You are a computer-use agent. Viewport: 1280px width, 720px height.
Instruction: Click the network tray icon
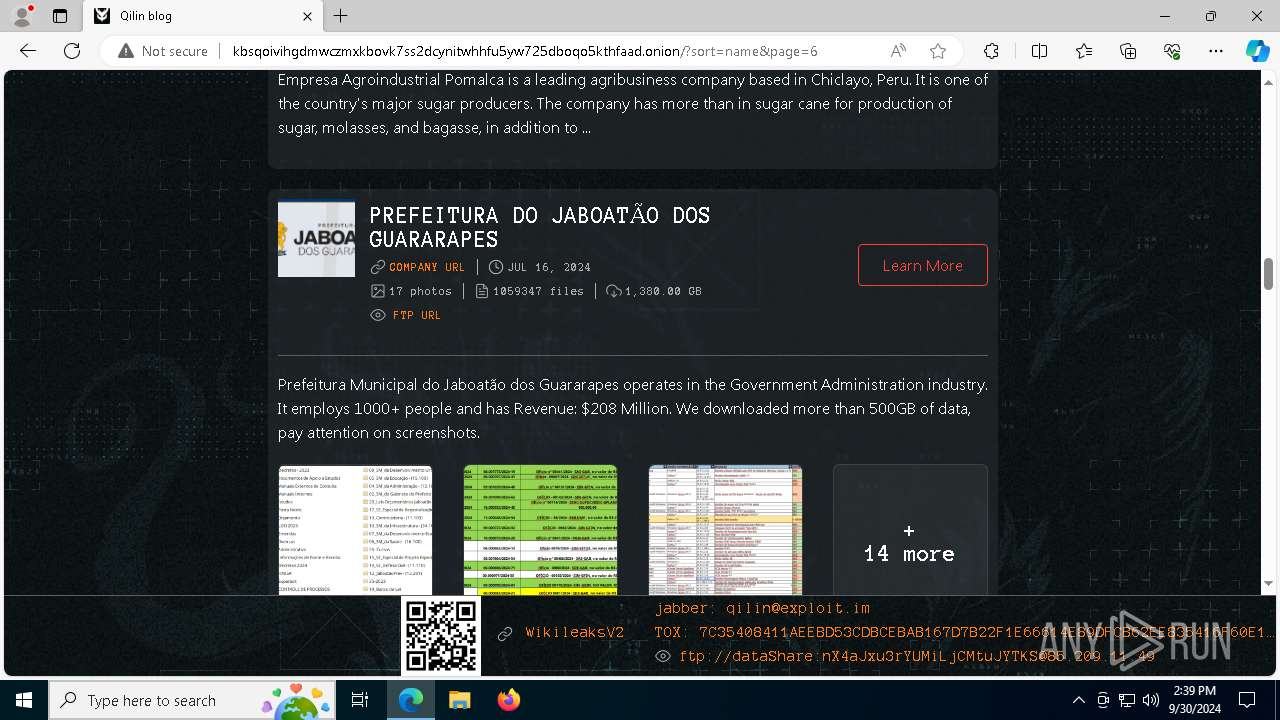[1127, 700]
